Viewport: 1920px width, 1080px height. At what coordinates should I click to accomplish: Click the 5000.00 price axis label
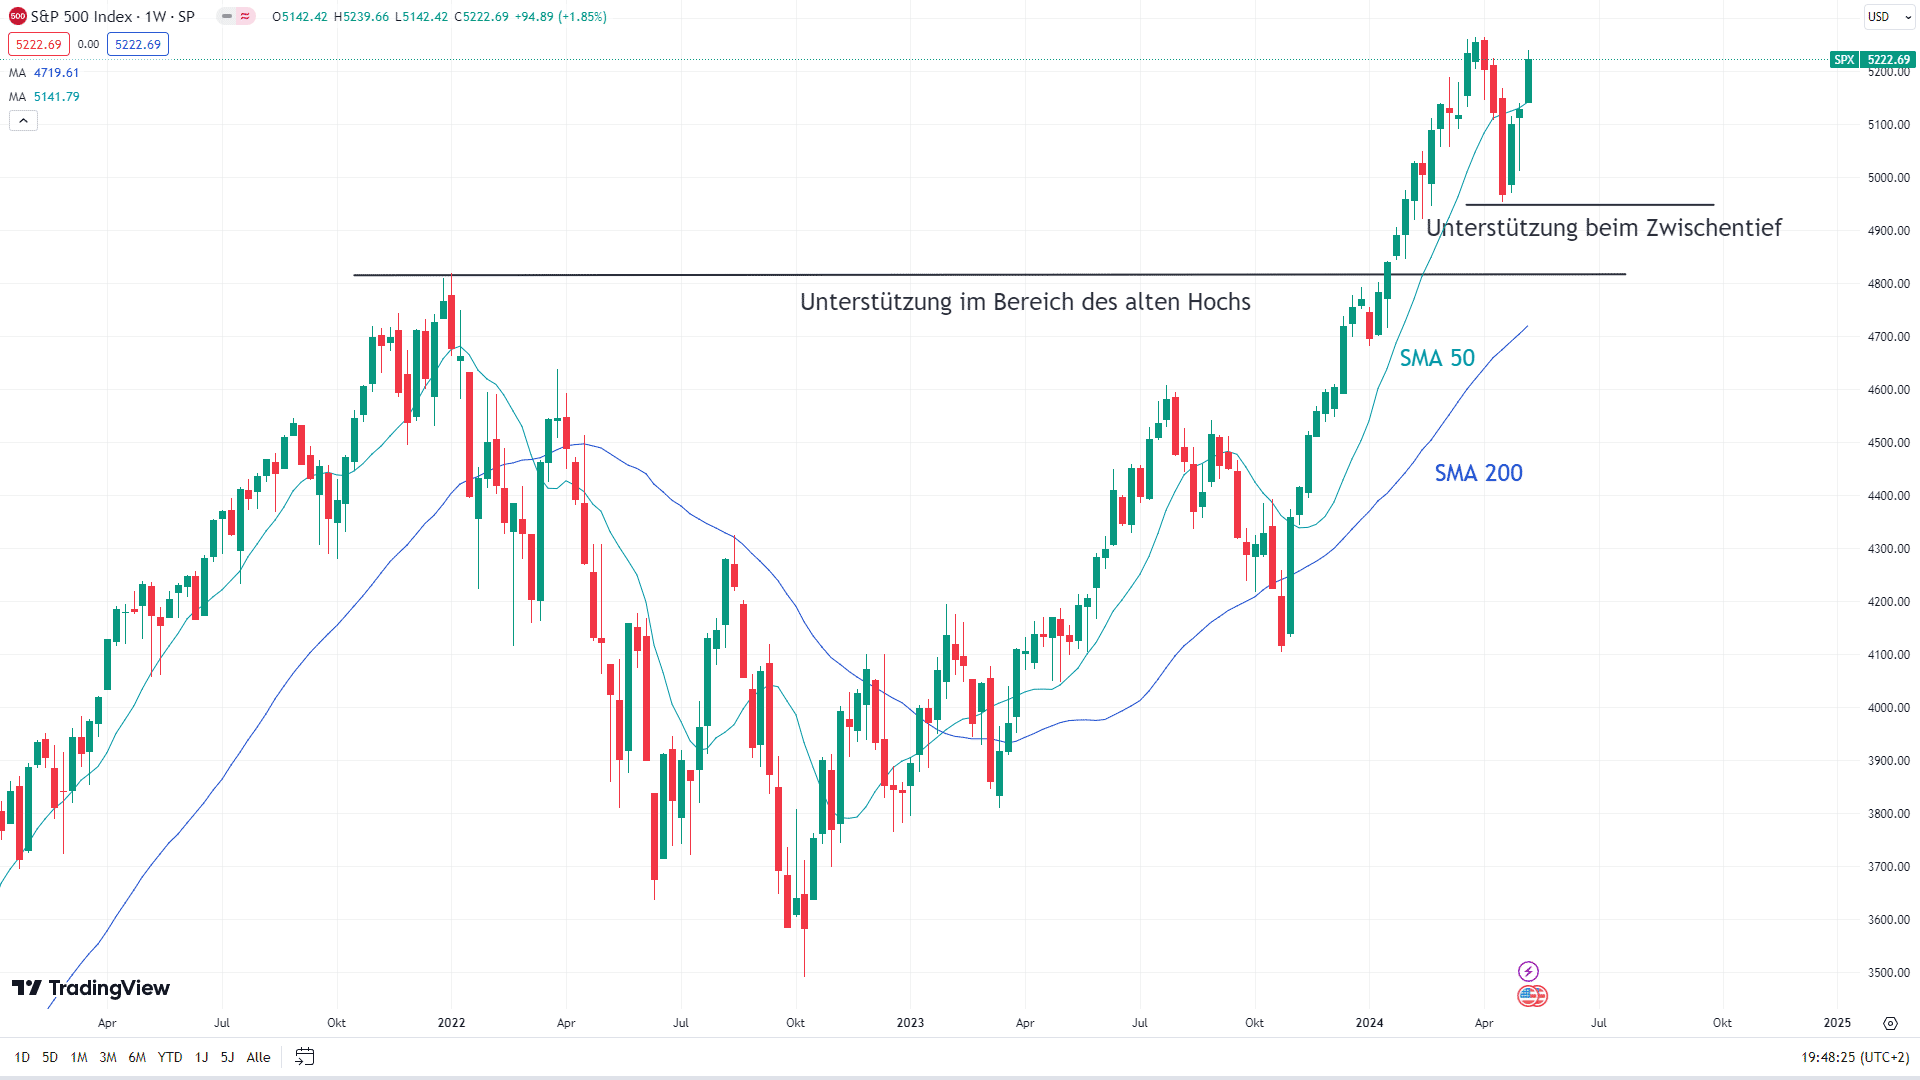coord(1888,178)
